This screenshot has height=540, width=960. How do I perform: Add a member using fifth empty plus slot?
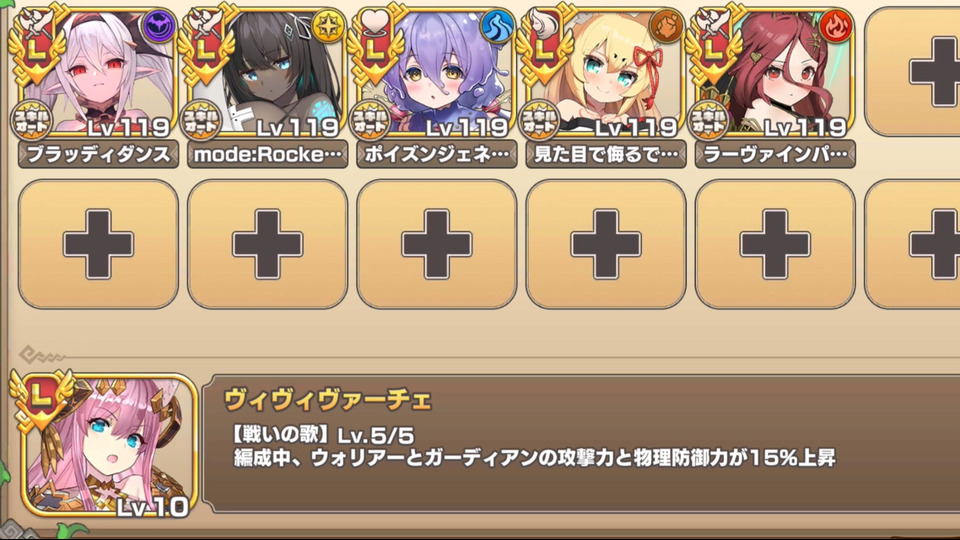tap(775, 244)
